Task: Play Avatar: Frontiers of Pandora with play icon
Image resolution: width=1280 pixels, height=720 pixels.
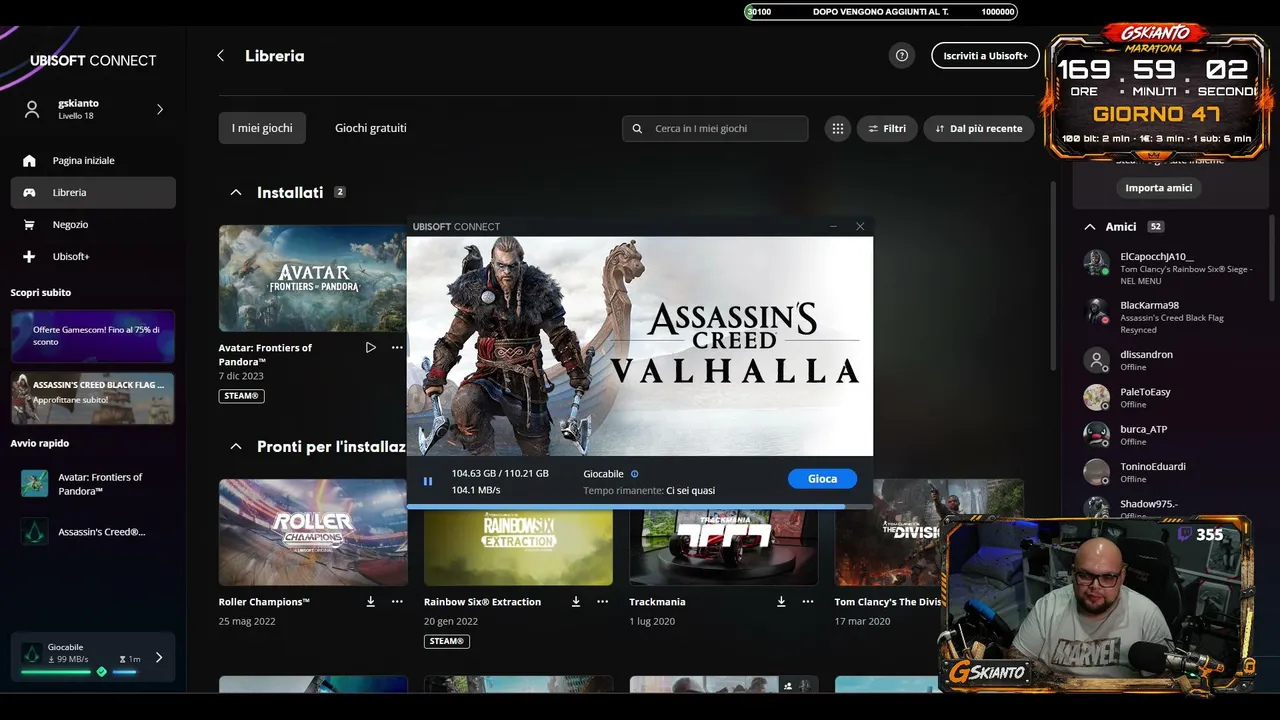Action: click(371, 348)
